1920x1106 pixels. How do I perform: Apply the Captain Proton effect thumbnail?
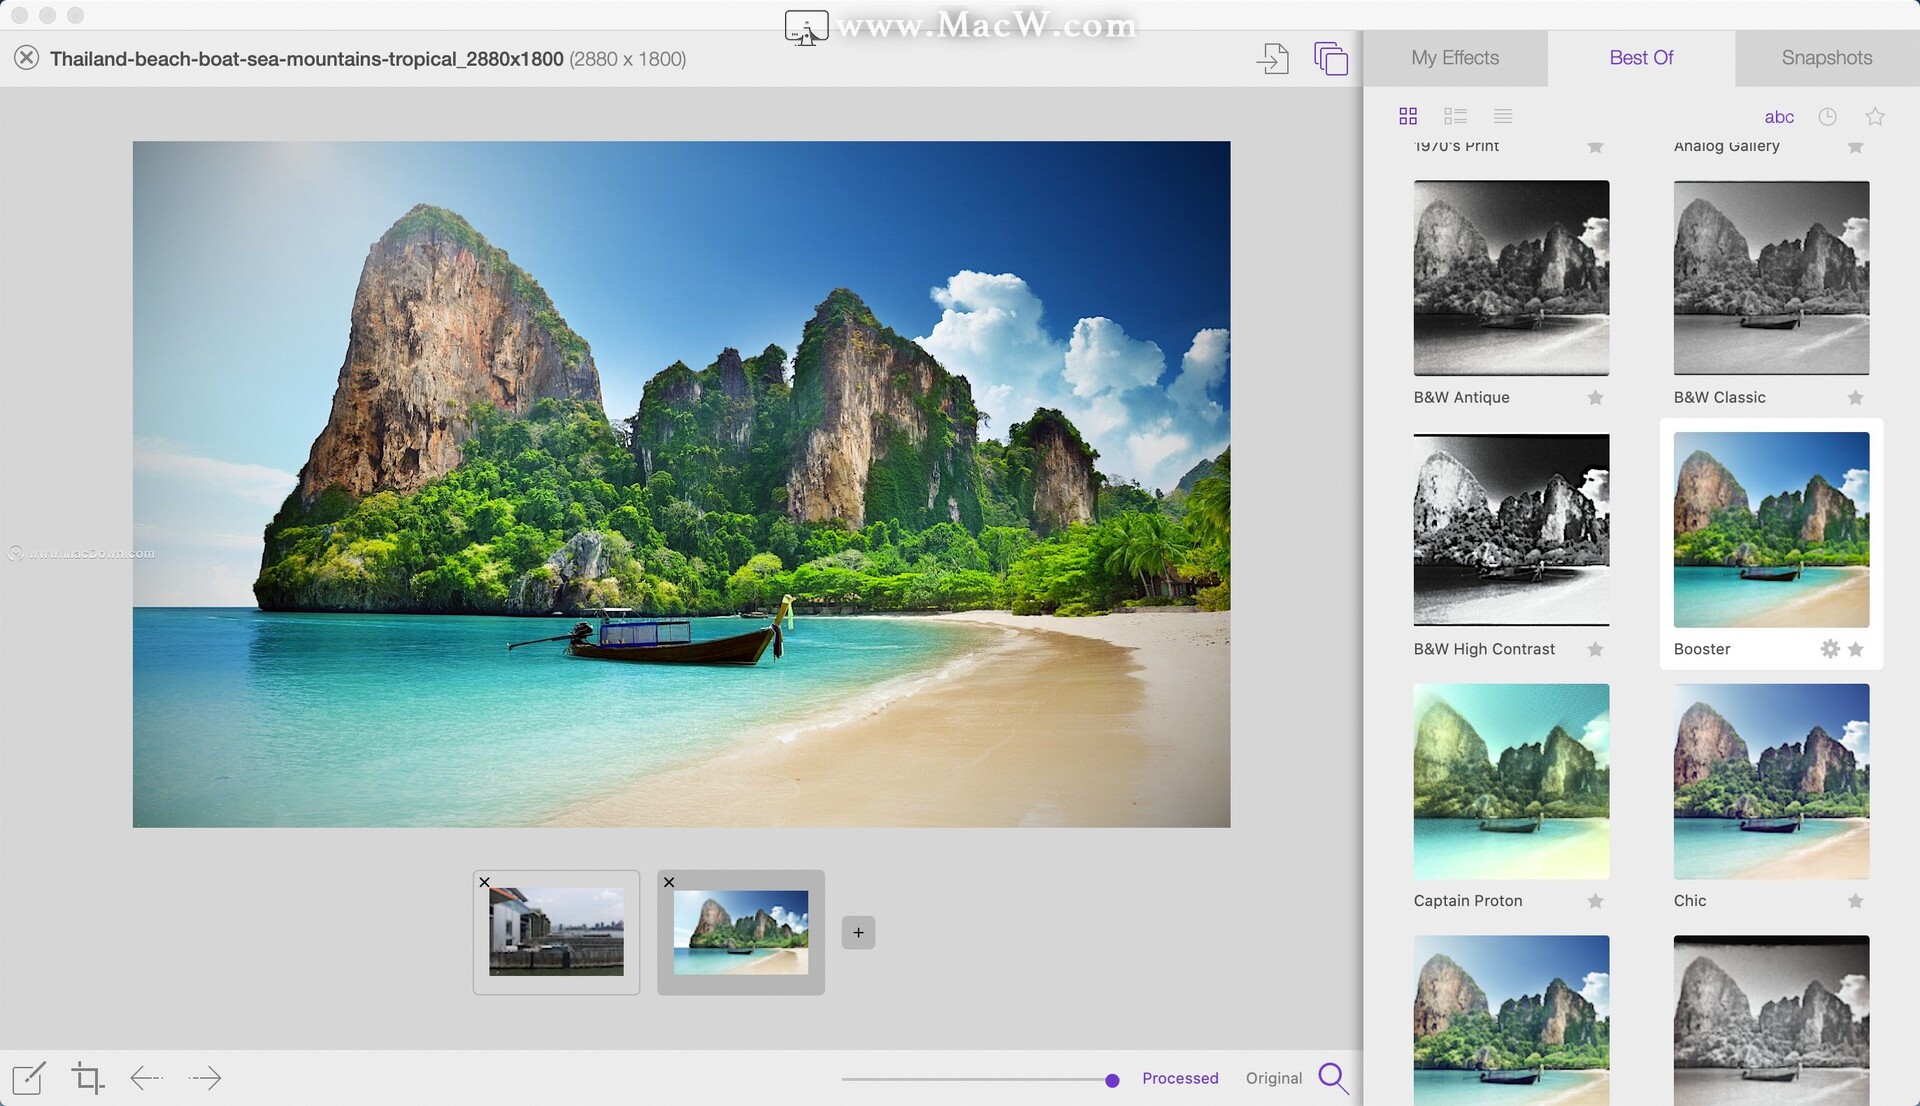click(x=1511, y=782)
